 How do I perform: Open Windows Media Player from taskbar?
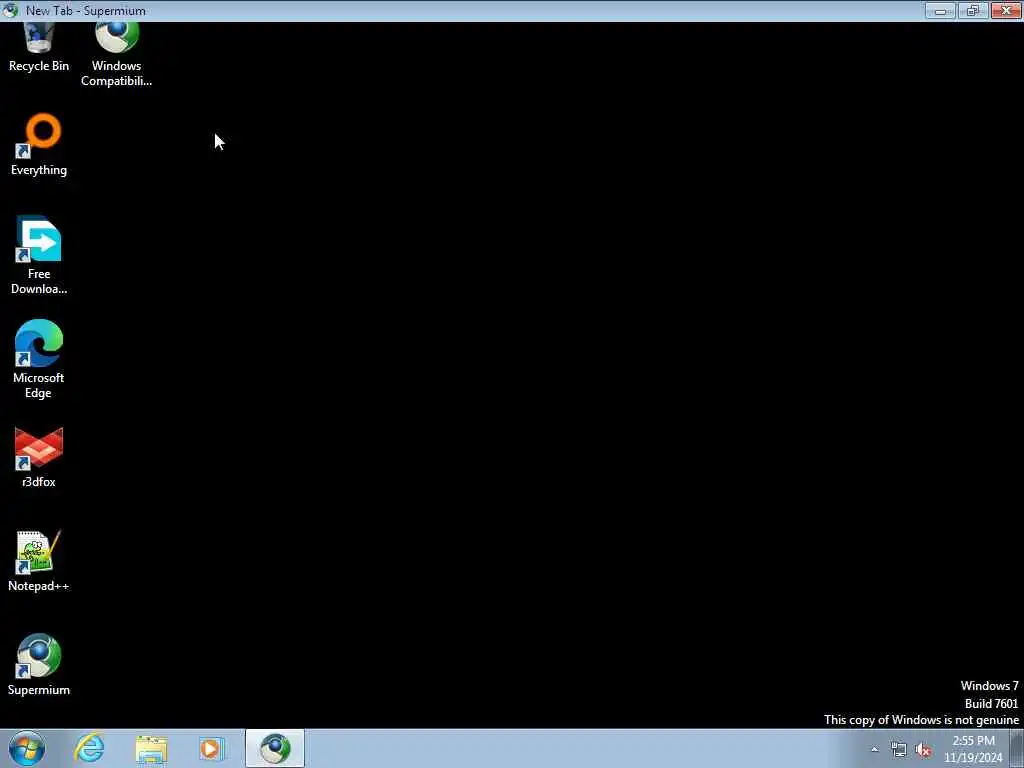pyautogui.click(x=212, y=748)
